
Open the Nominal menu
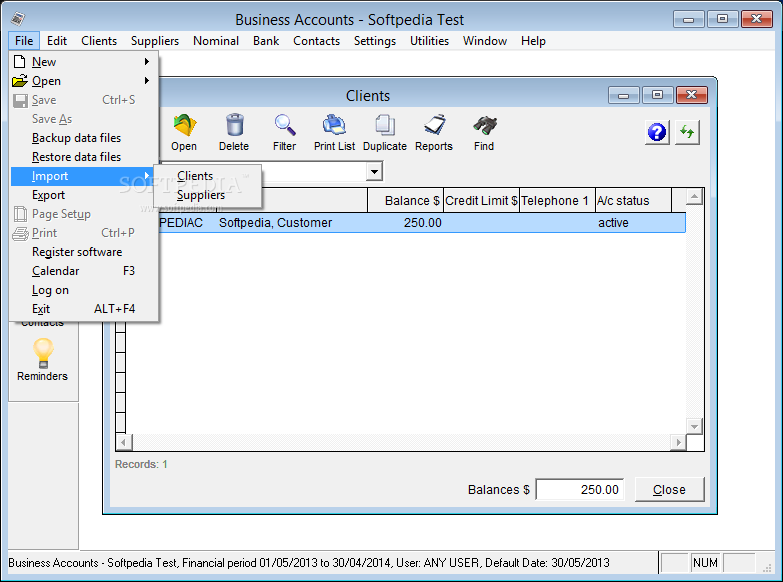[216, 41]
